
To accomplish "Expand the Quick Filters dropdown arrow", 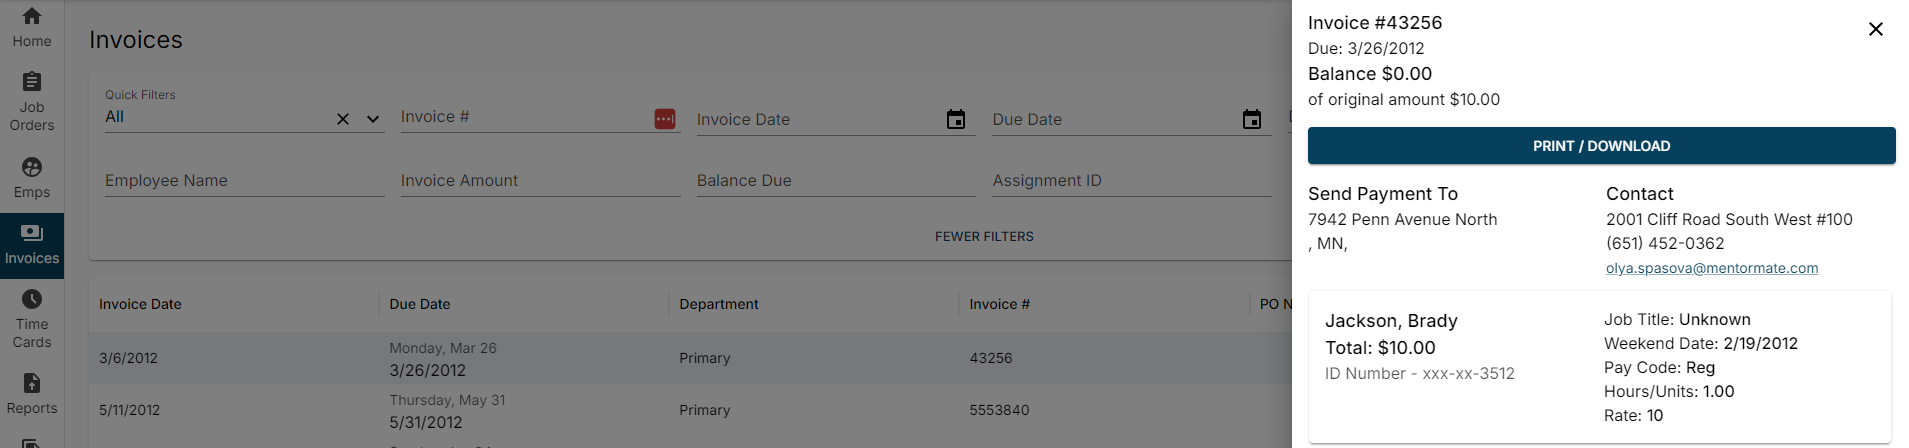I will [x=373, y=119].
